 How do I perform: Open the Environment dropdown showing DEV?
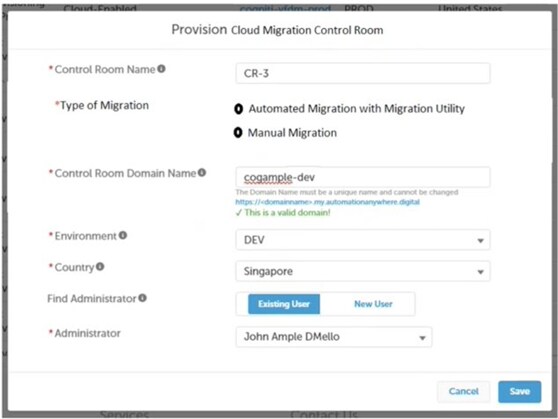[363, 240]
